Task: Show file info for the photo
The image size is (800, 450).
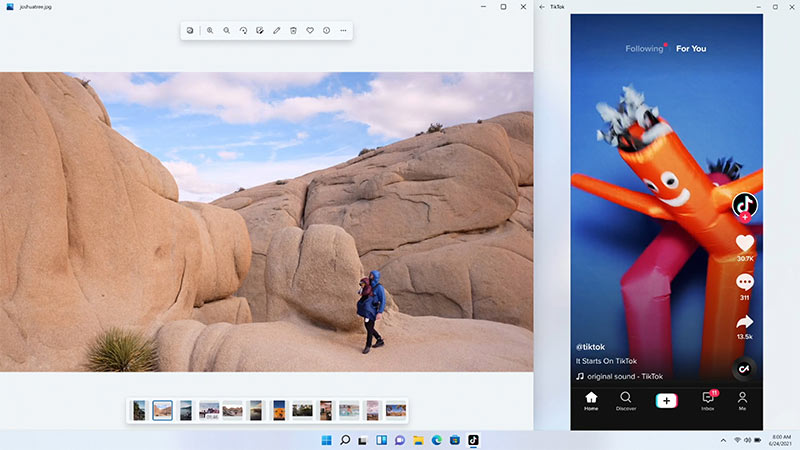Action: (327, 31)
